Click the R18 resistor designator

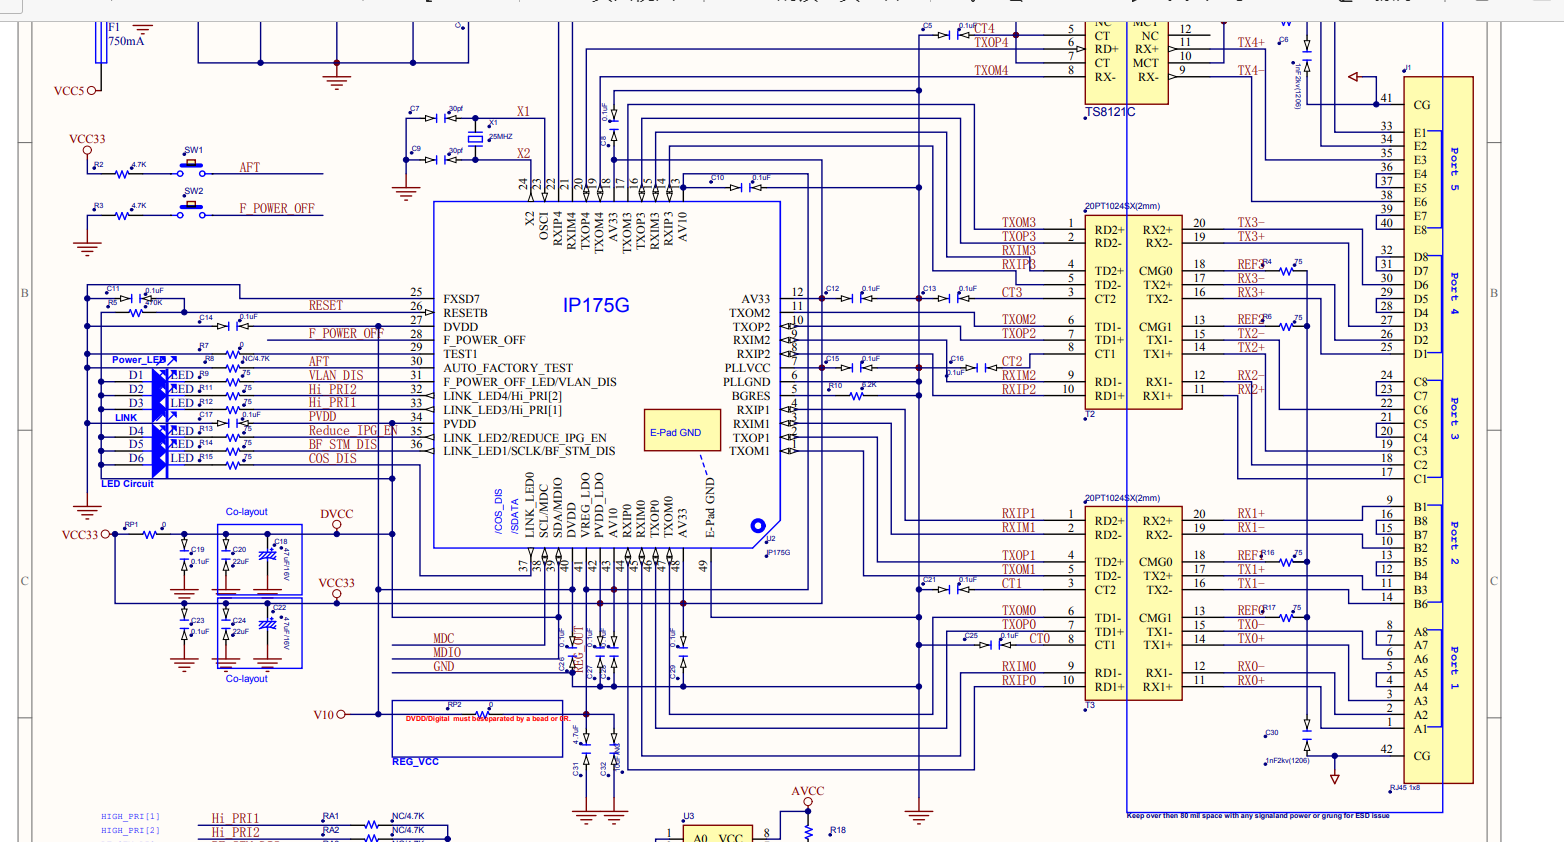click(838, 830)
